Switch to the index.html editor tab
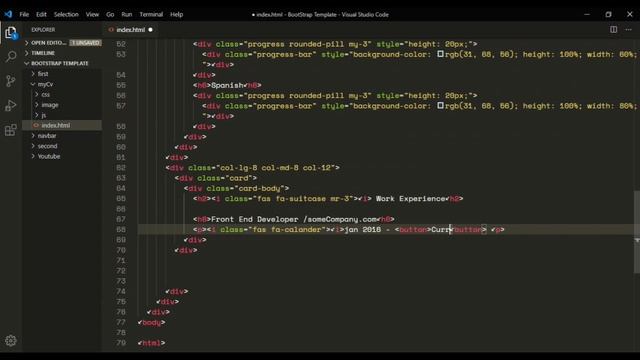640x360 pixels. point(130,30)
